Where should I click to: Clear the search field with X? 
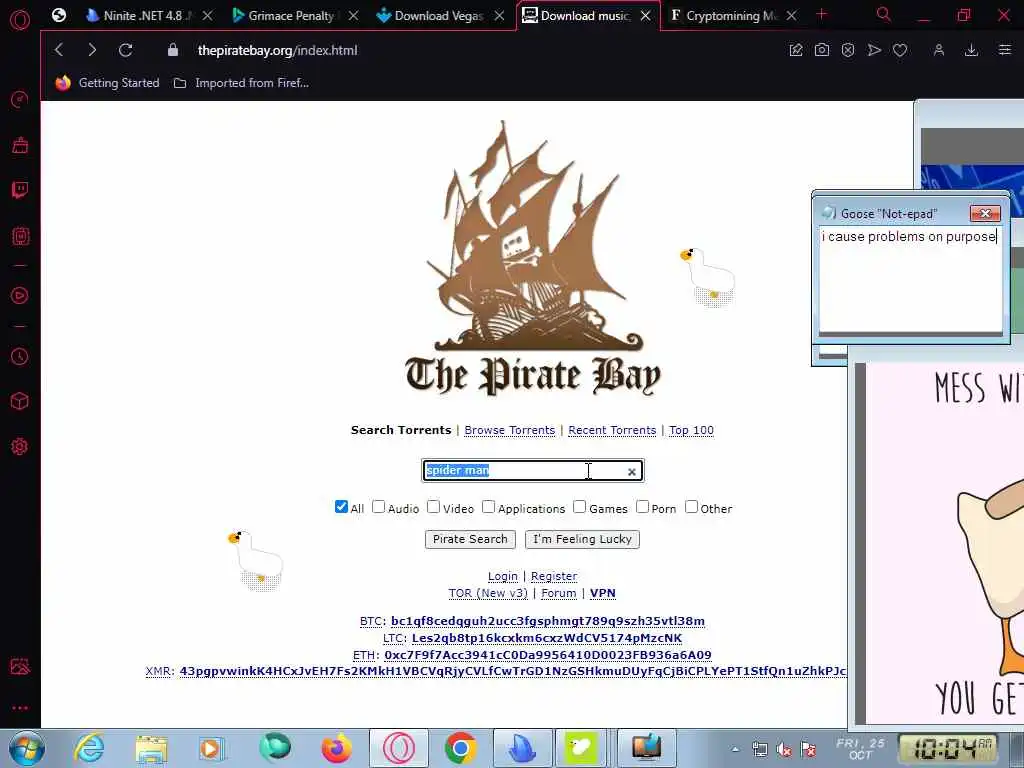632,472
